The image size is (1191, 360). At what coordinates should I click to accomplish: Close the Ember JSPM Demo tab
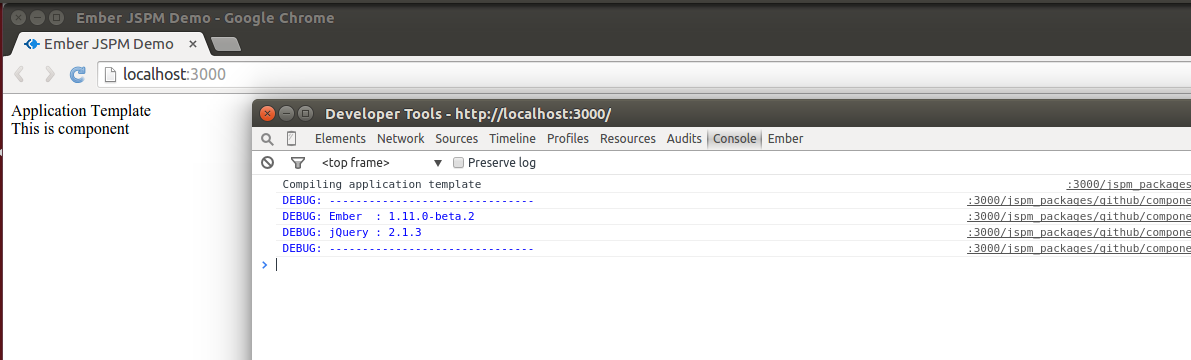pos(193,44)
